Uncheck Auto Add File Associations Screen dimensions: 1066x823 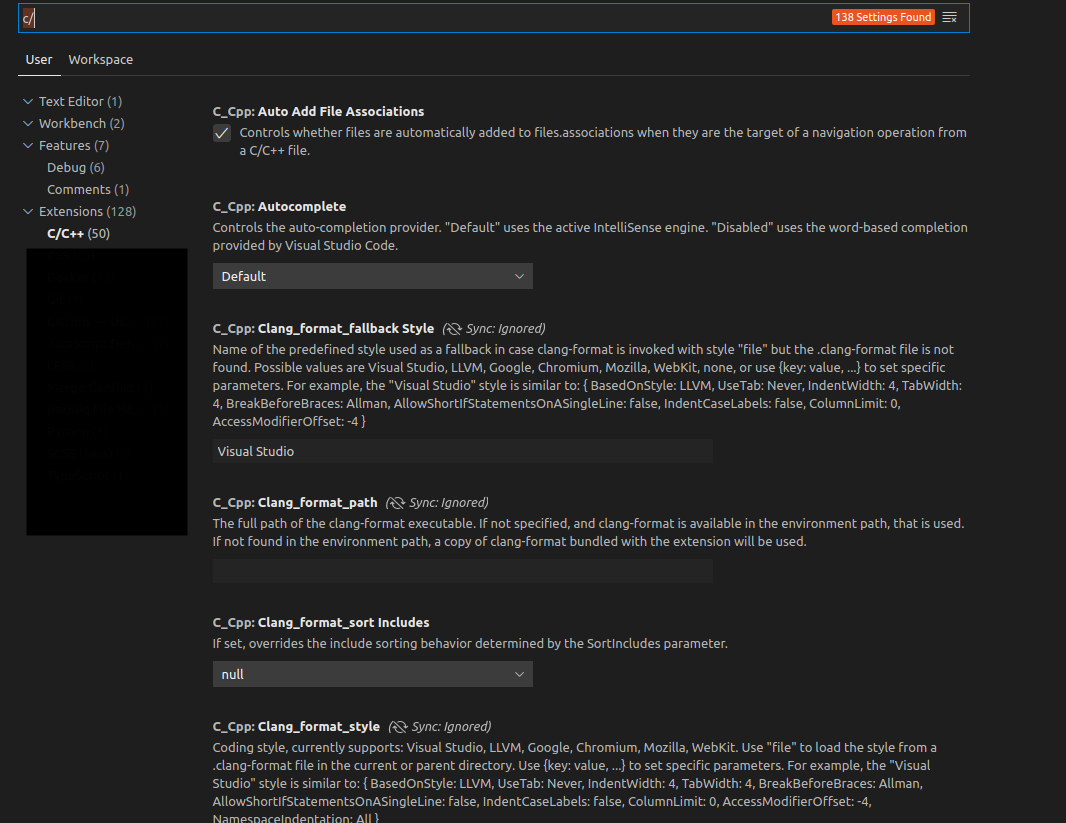coord(221,133)
